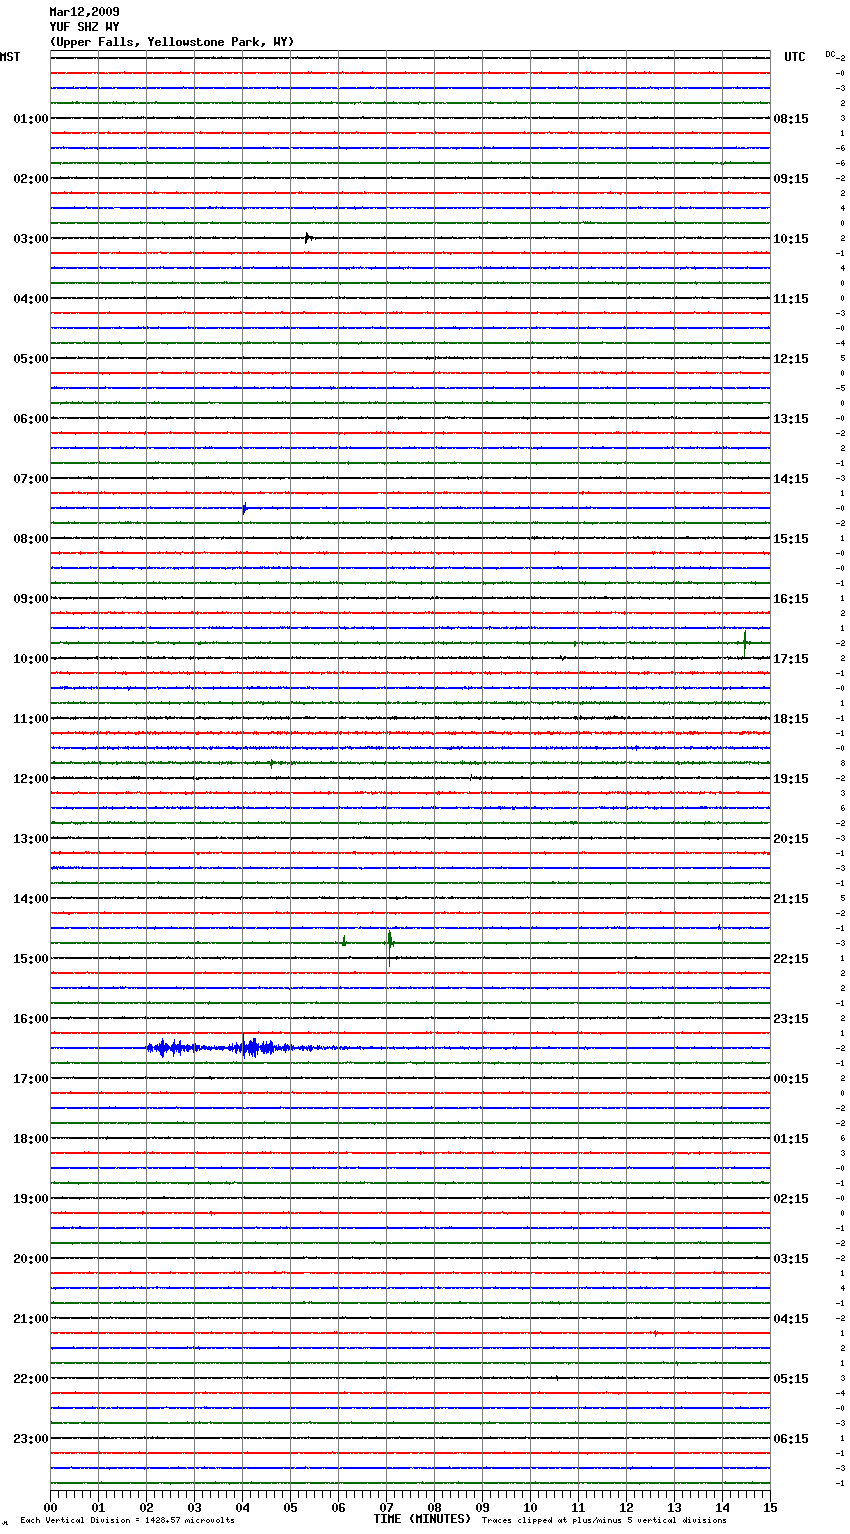Select the "14:00" MST hour label
Viewport: 850px width, 1534px height.
(31, 899)
